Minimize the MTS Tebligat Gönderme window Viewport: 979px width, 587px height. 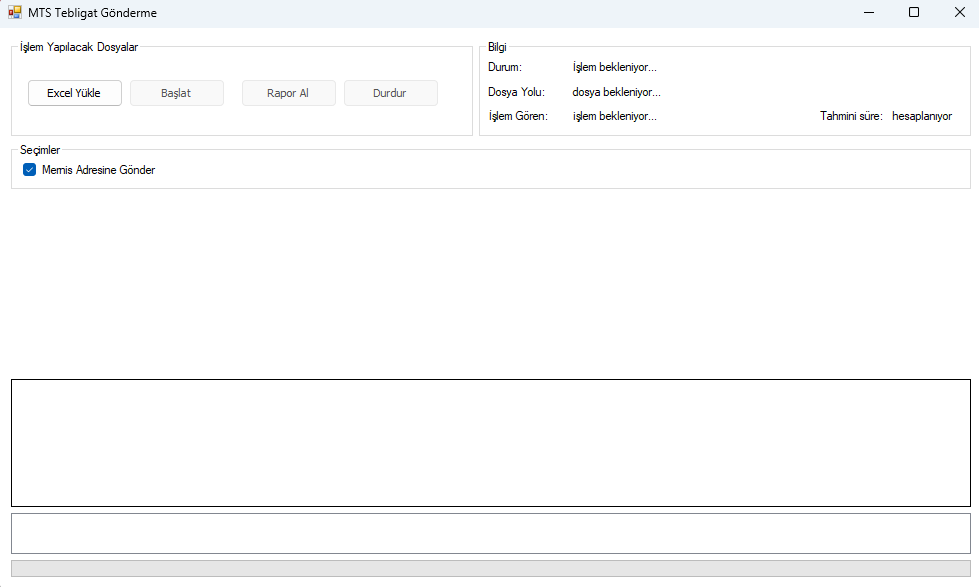[868, 12]
